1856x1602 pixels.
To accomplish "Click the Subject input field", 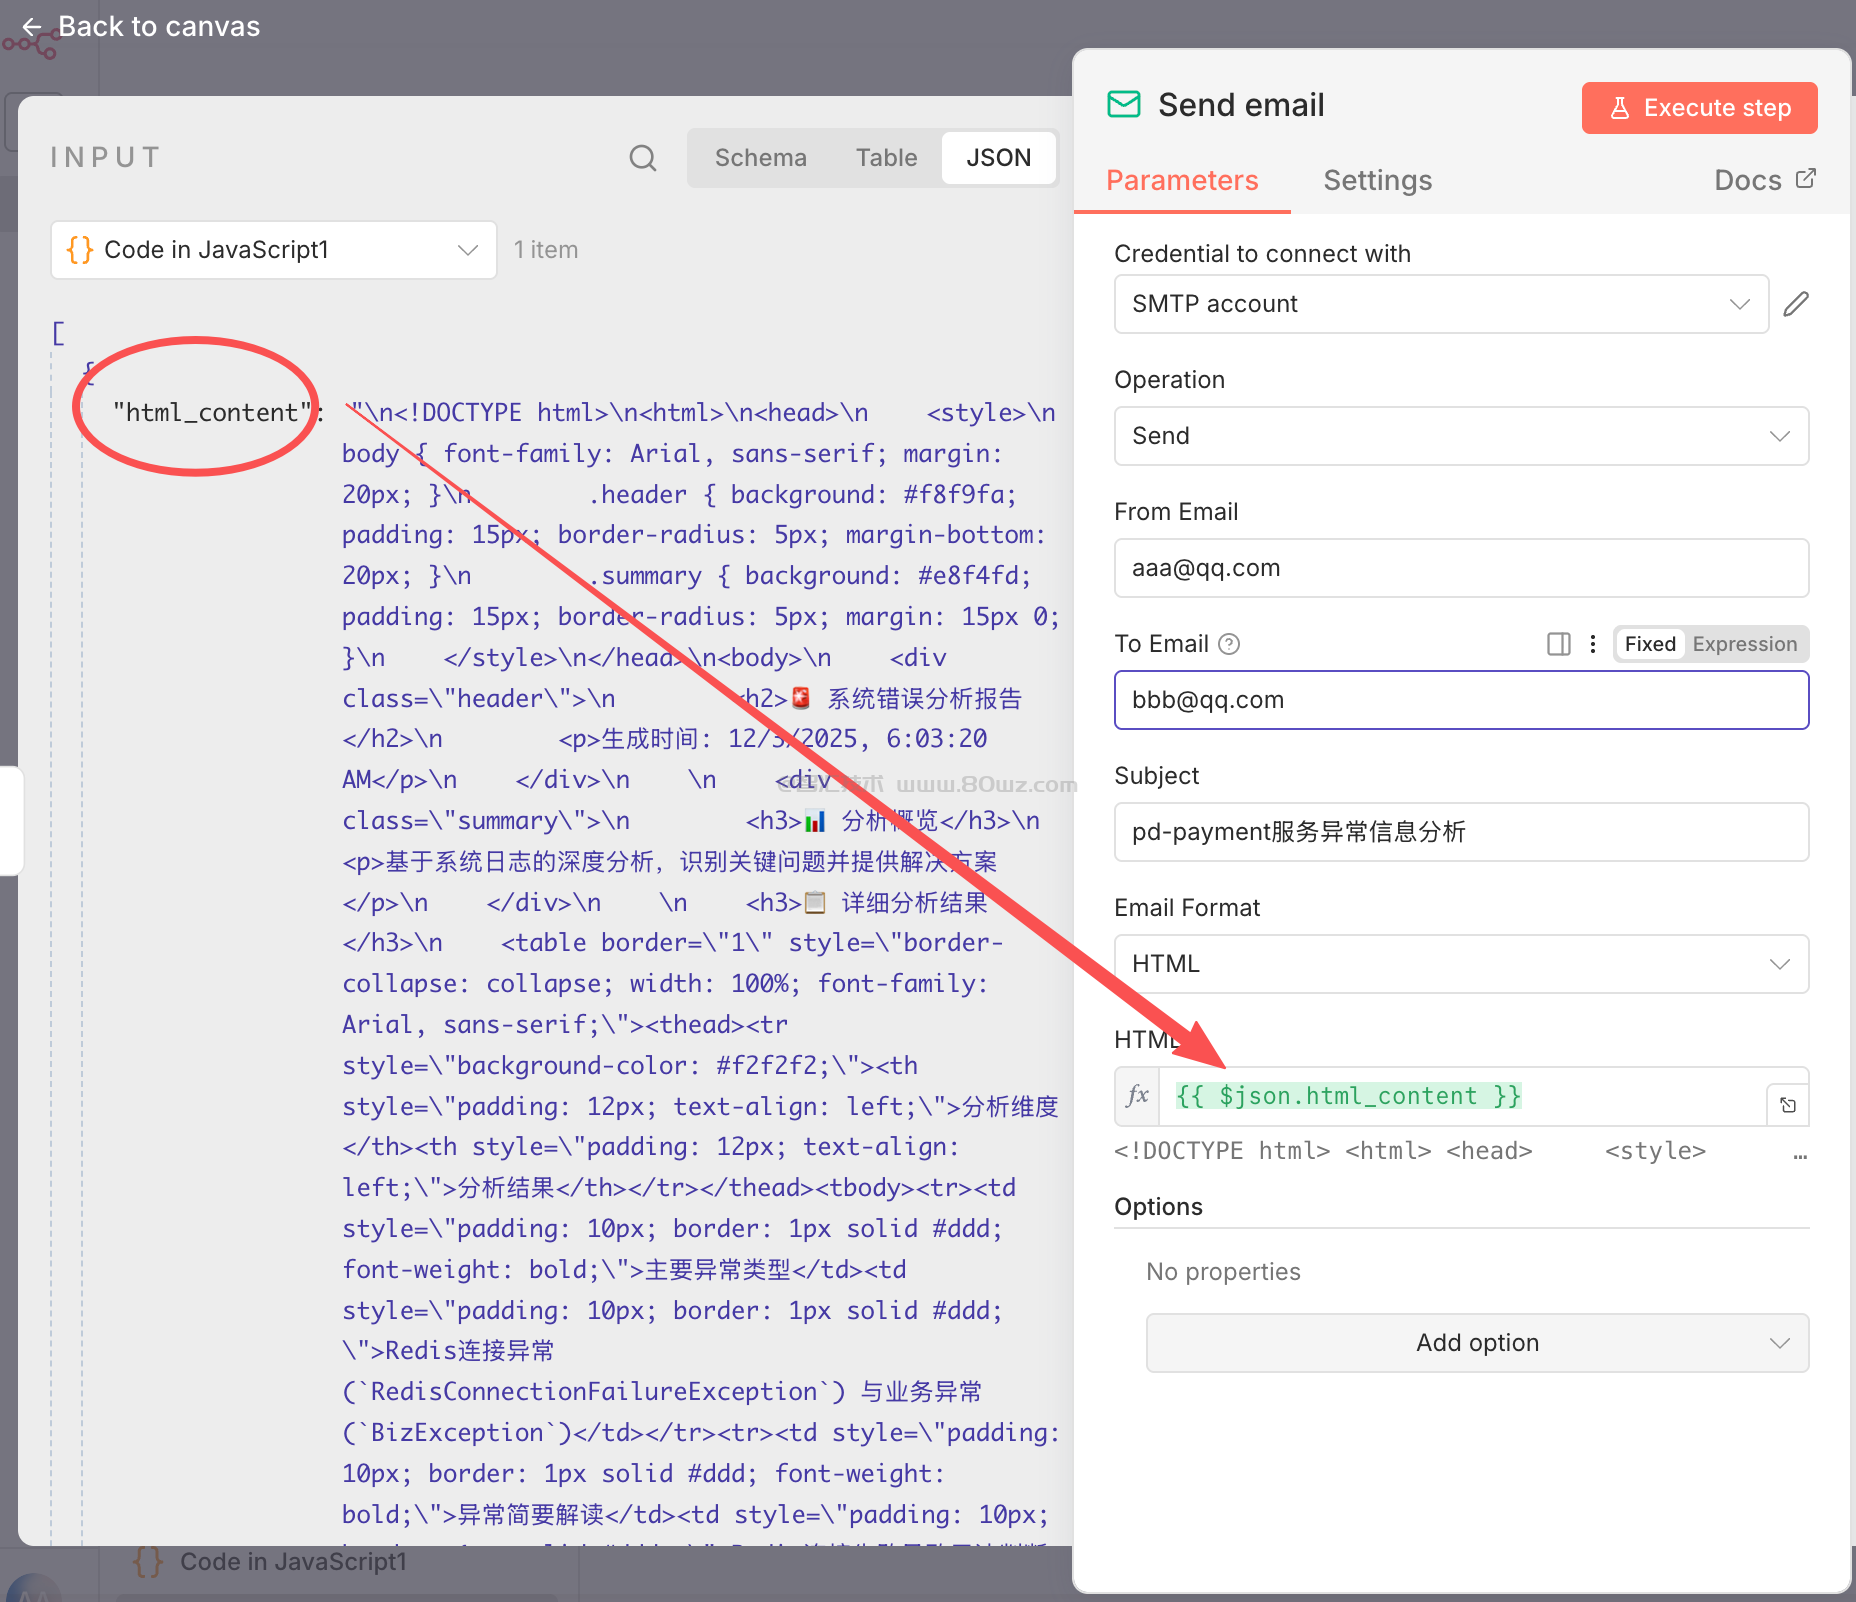I will (x=1460, y=832).
